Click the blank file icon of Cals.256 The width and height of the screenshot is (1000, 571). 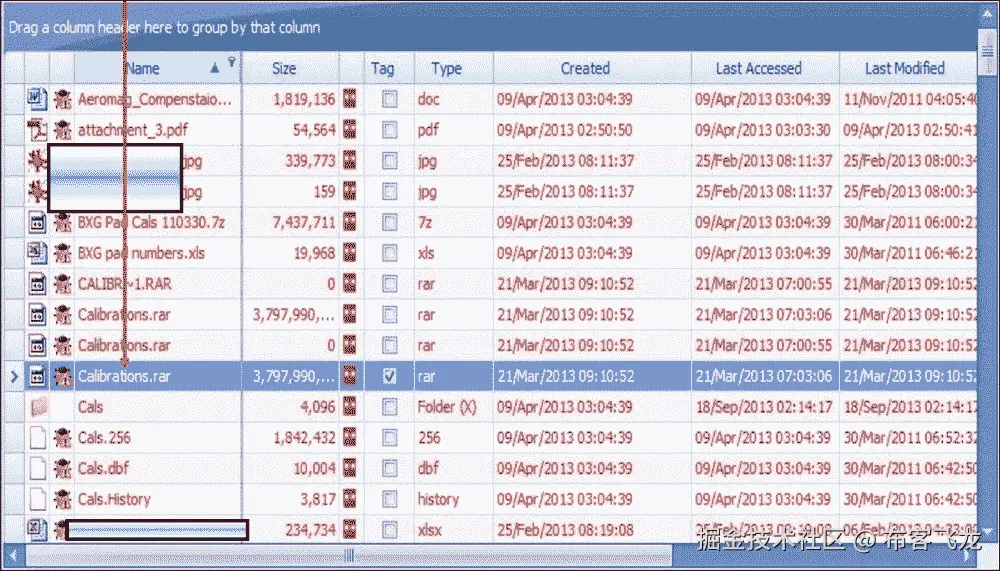click(38, 437)
